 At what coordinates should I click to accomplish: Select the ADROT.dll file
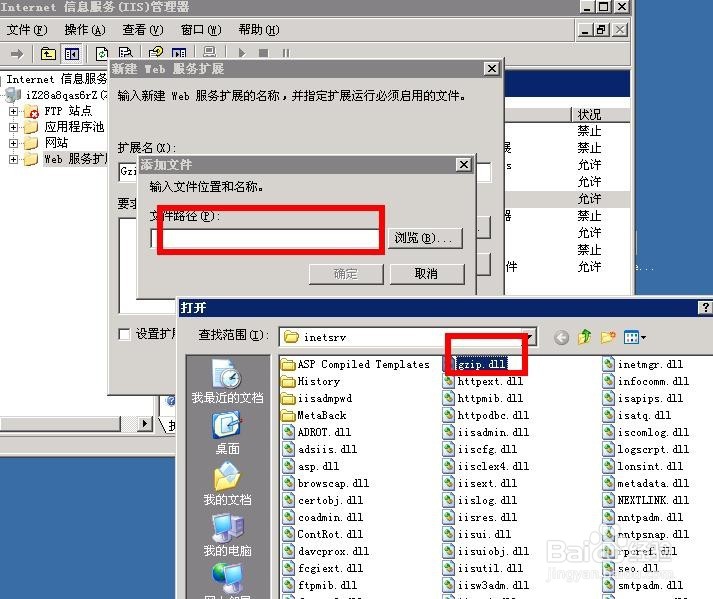click(316, 432)
